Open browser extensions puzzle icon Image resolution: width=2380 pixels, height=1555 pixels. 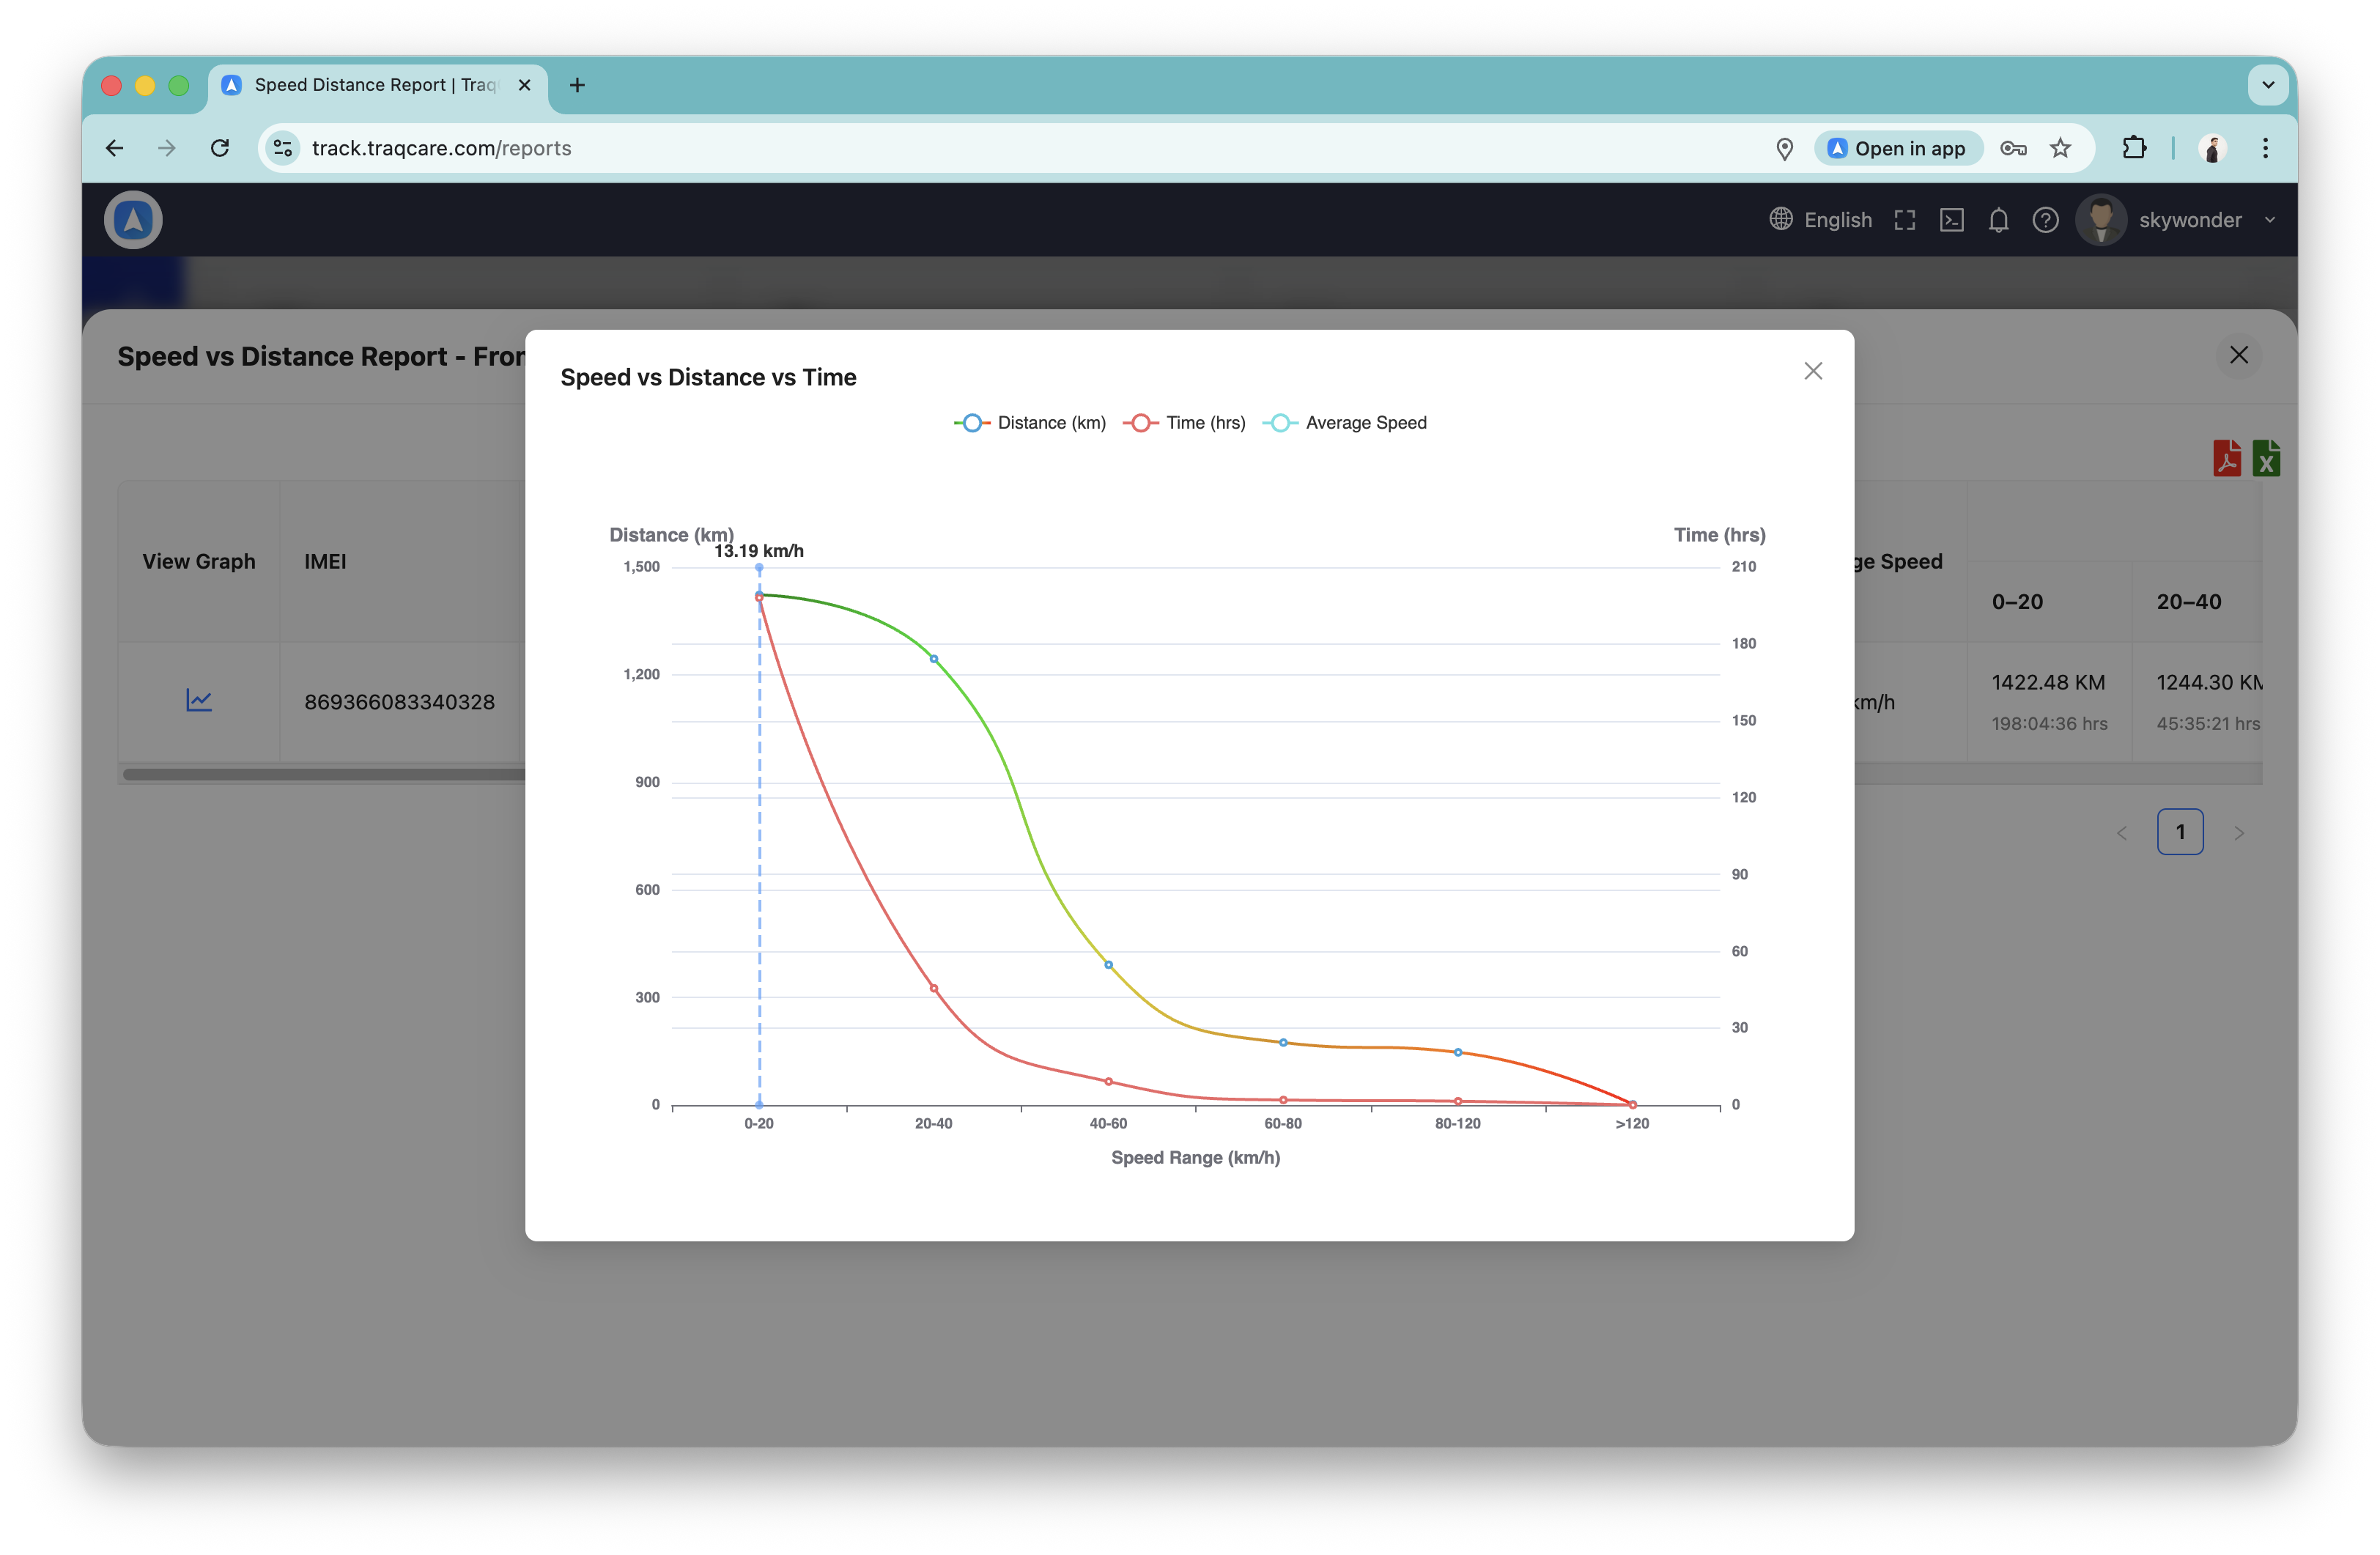pyautogui.click(x=2133, y=148)
